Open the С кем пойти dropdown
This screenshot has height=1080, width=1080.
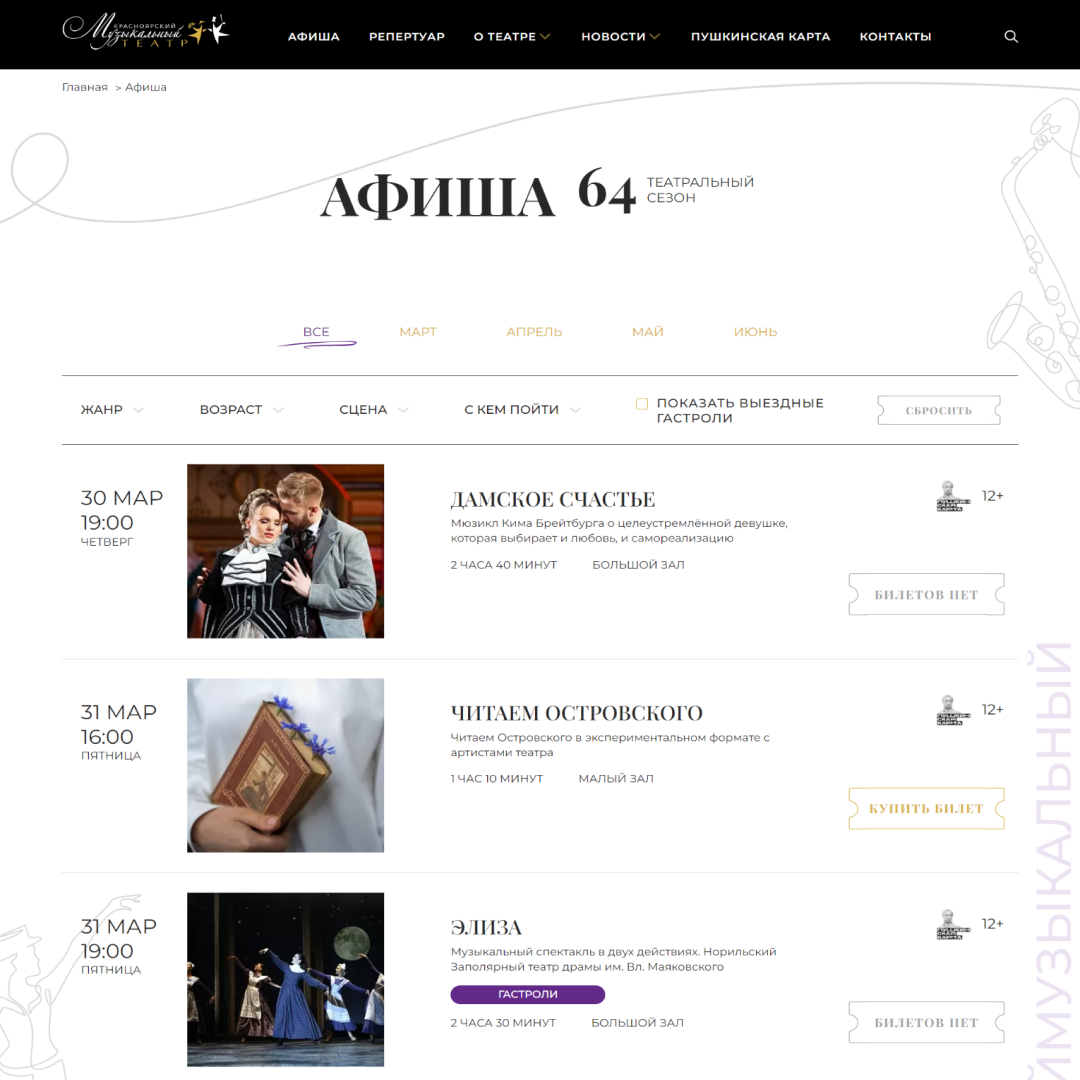click(523, 410)
